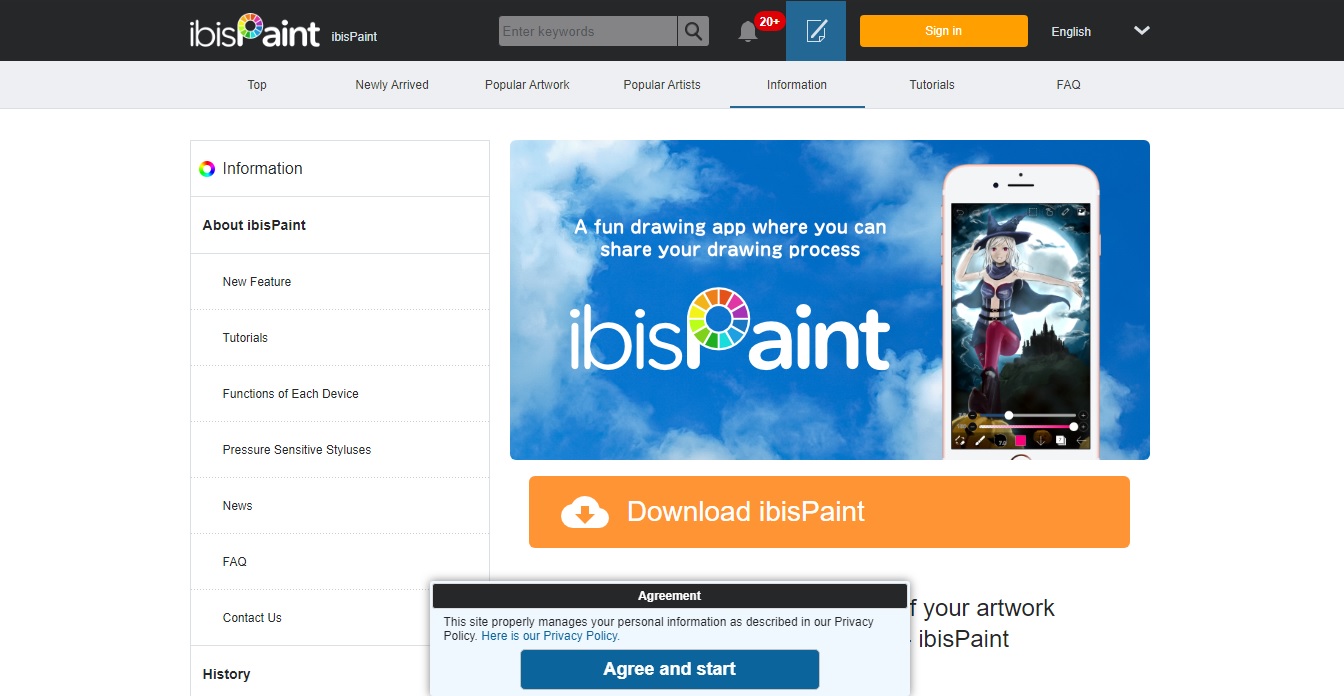The image size is (1344, 696).
Task: Switch to Popular Artwork tab
Action: tap(527, 85)
